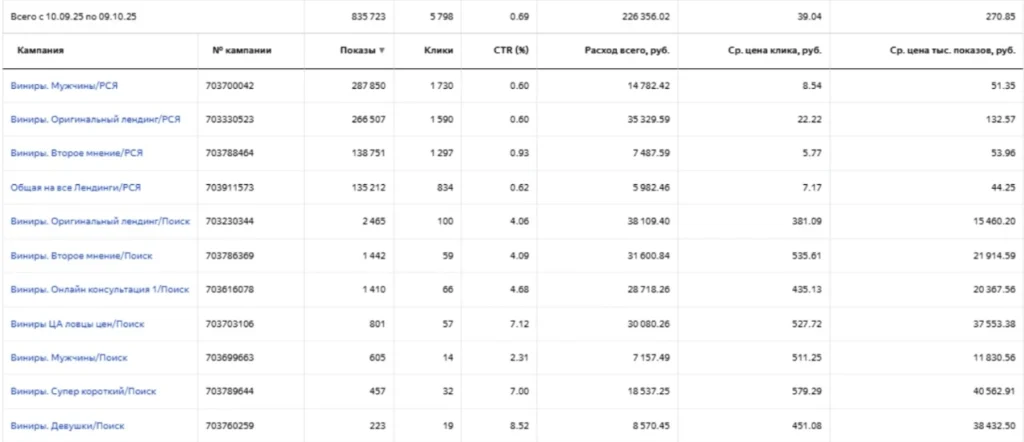Image resolution: width=1024 pixels, height=442 pixels.
Task: Open Виниры. Супер короткий/Поиск campaign
Action: (x=83, y=392)
